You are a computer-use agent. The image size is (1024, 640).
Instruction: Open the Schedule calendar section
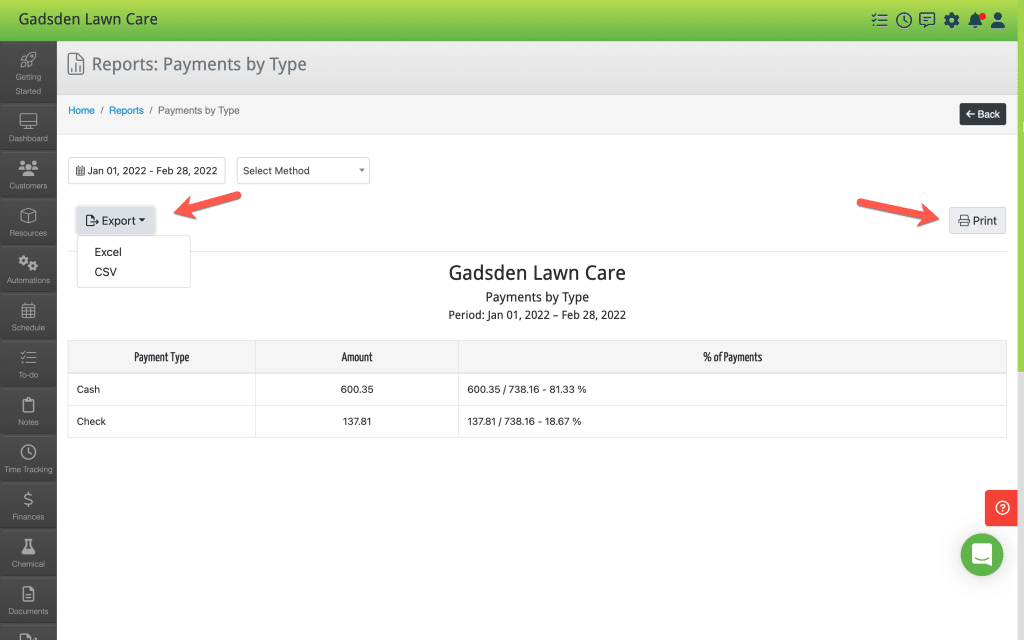coord(28,316)
